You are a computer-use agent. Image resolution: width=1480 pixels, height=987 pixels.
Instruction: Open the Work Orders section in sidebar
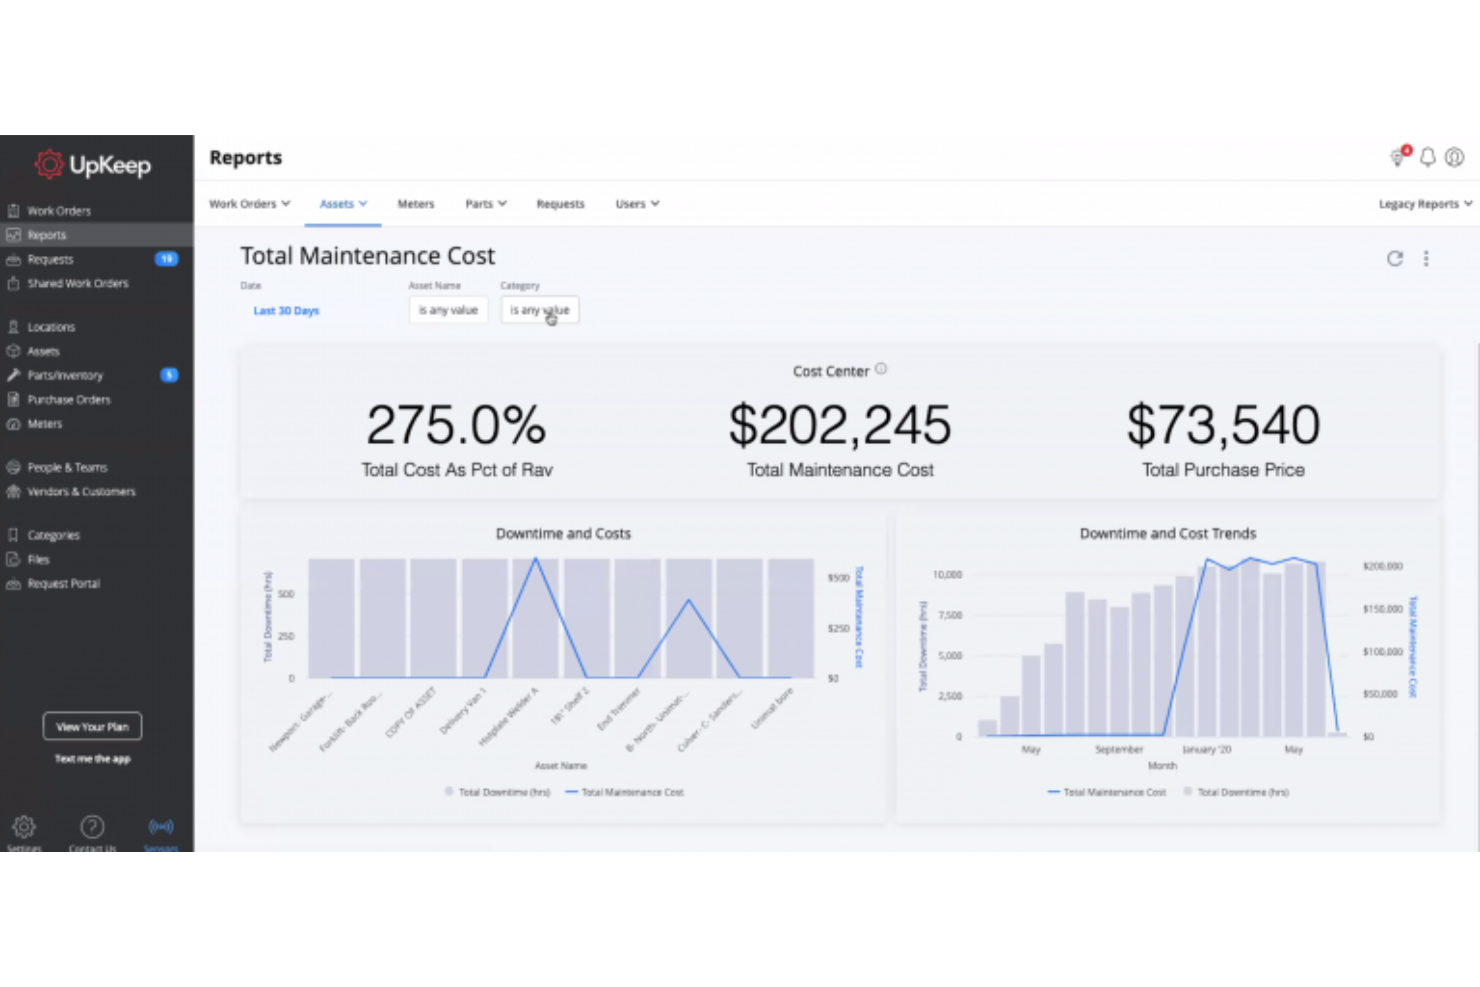coord(57,210)
